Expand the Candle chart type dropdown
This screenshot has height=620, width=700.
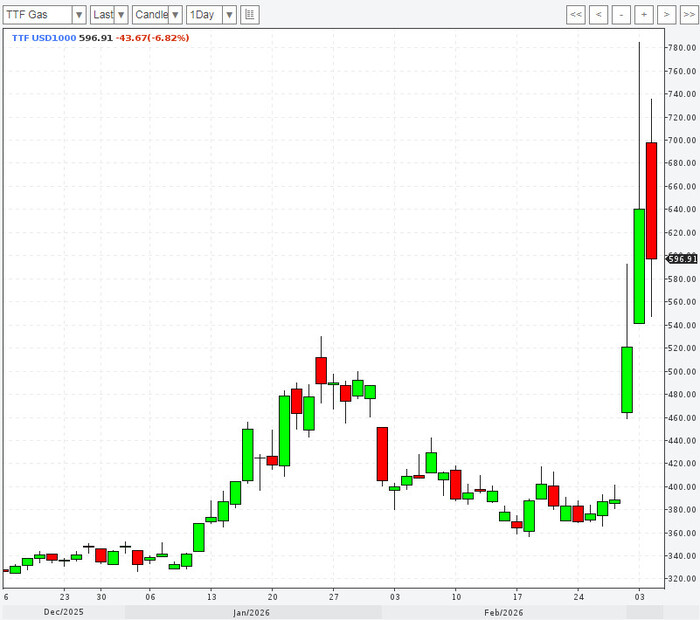pyautogui.click(x=175, y=15)
